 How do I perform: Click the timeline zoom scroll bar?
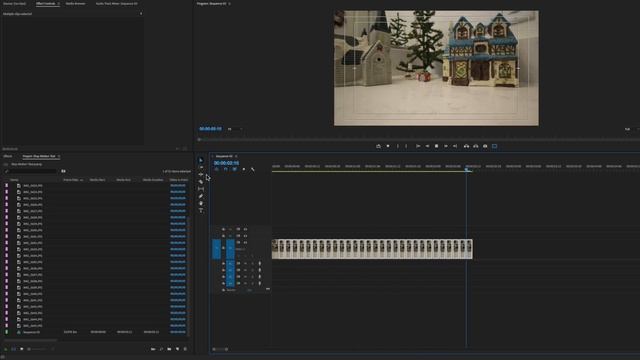click(x=220, y=349)
